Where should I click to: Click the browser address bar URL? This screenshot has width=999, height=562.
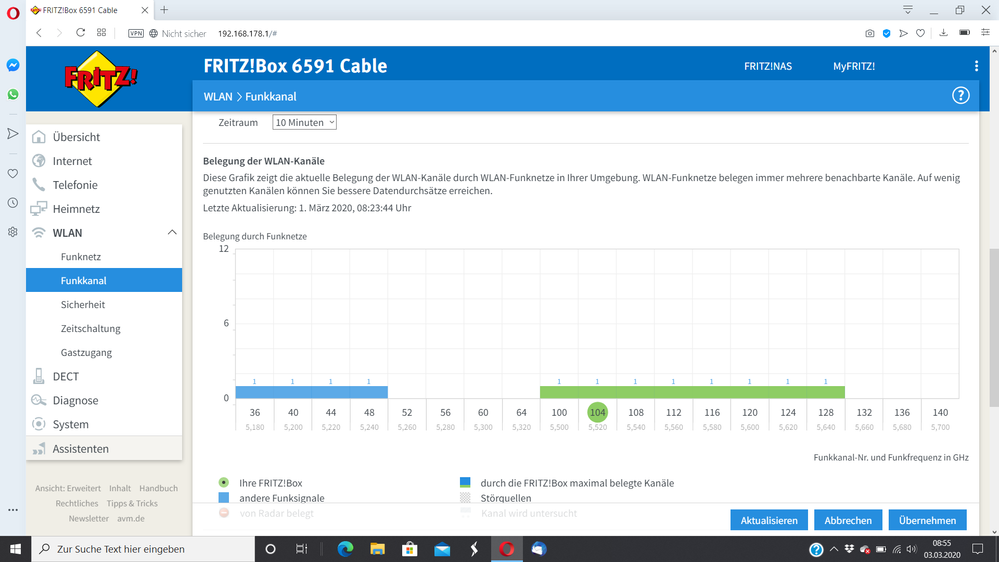coord(247,33)
